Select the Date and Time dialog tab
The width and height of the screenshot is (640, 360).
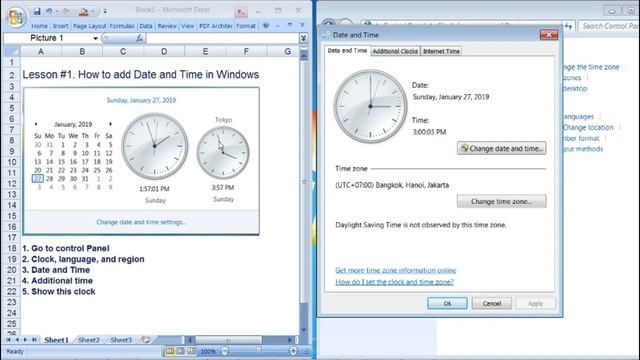point(347,51)
